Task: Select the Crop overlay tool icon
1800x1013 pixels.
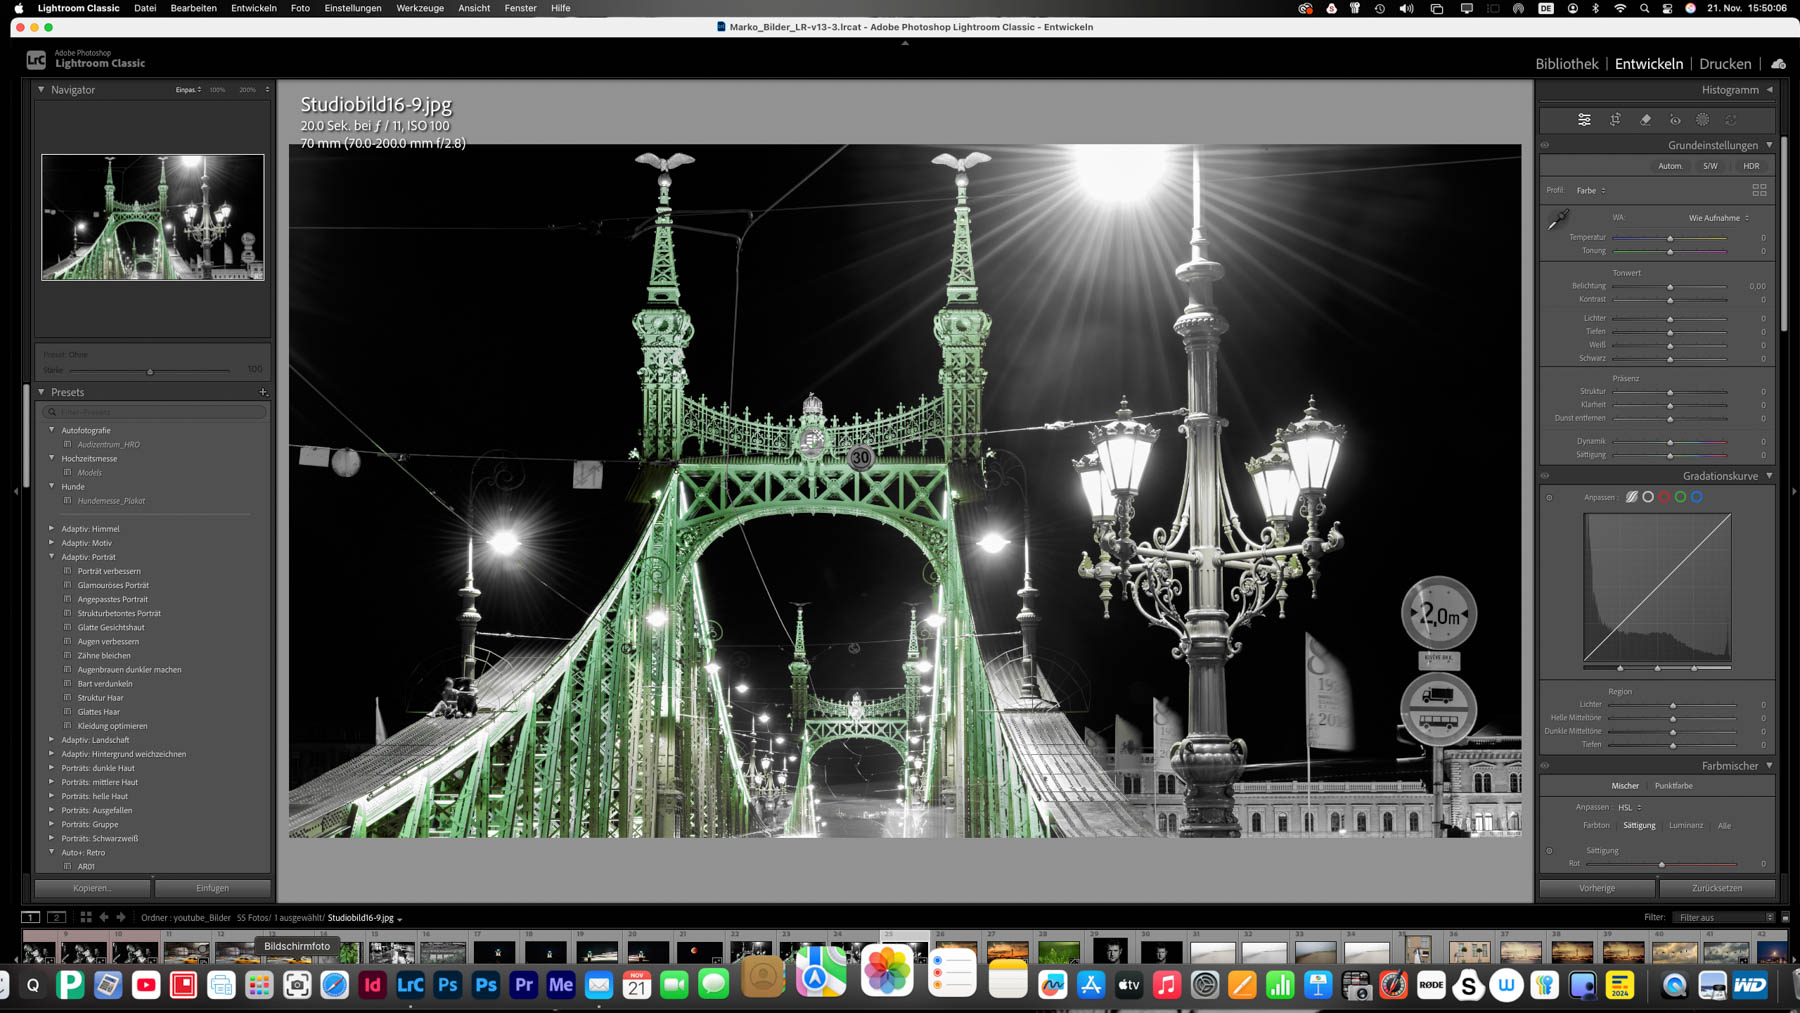Action: pos(1615,120)
